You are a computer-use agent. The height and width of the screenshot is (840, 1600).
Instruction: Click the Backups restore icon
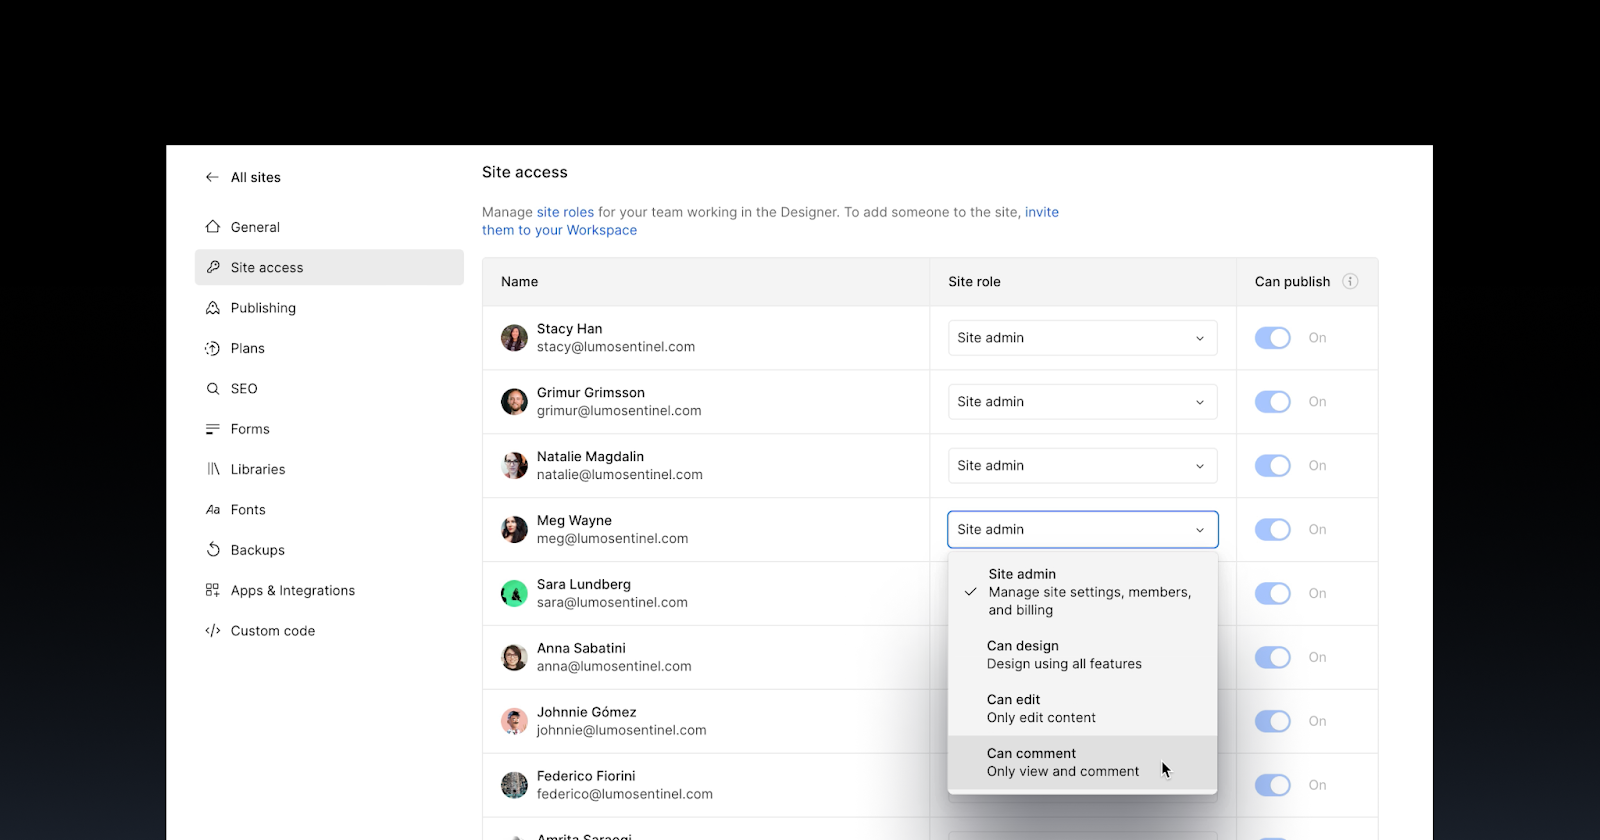[x=212, y=550]
